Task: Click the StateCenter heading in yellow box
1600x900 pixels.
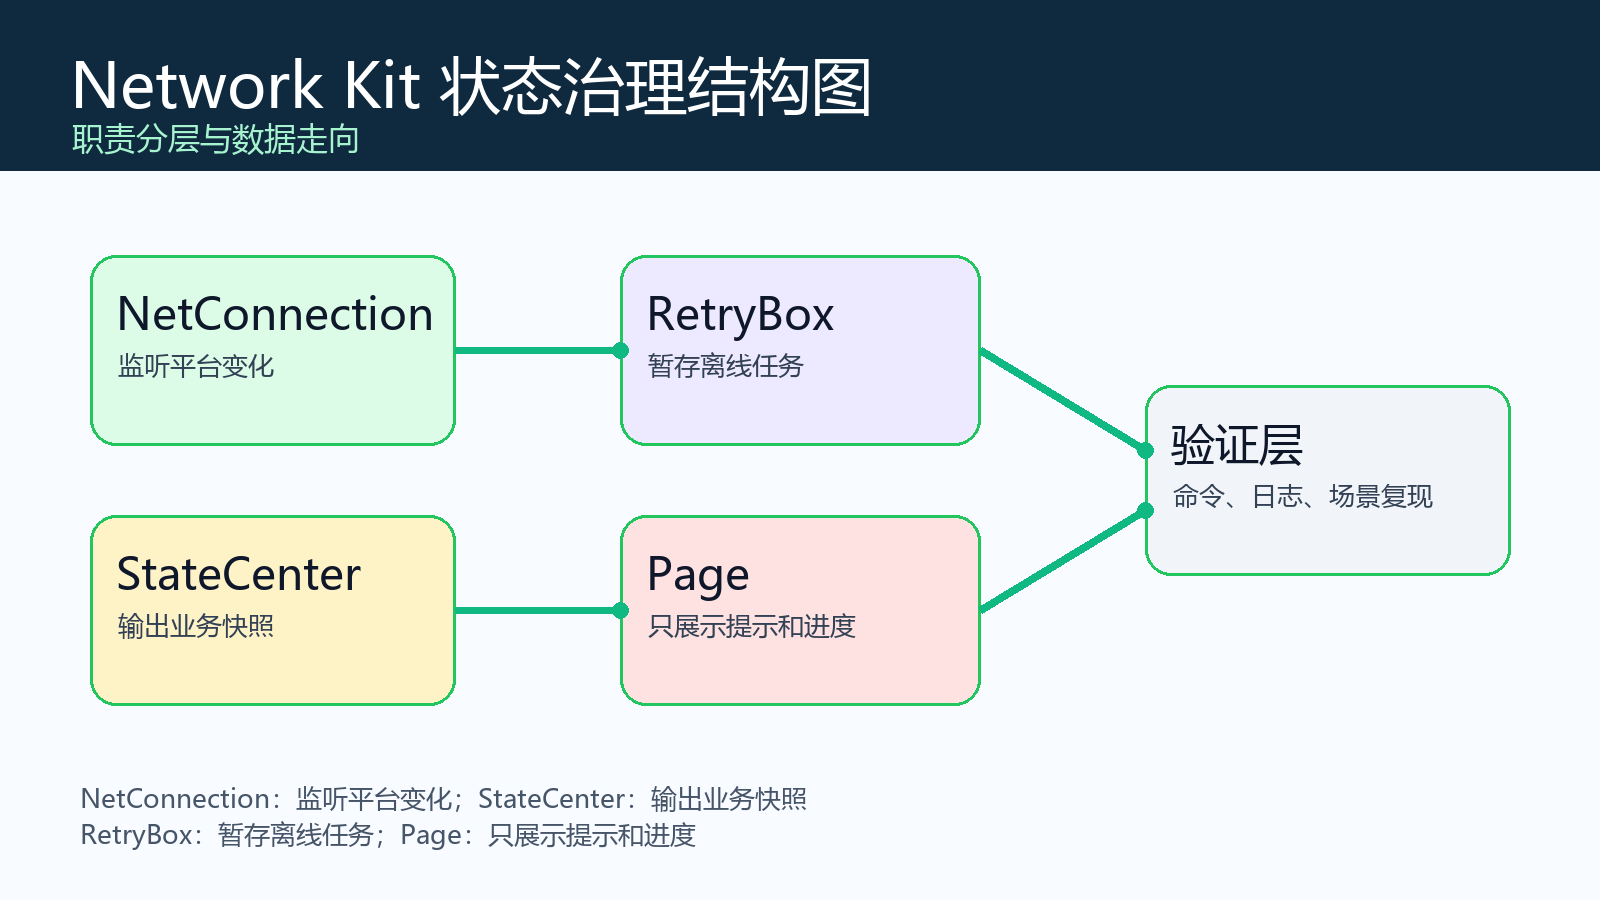Action: pos(238,574)
